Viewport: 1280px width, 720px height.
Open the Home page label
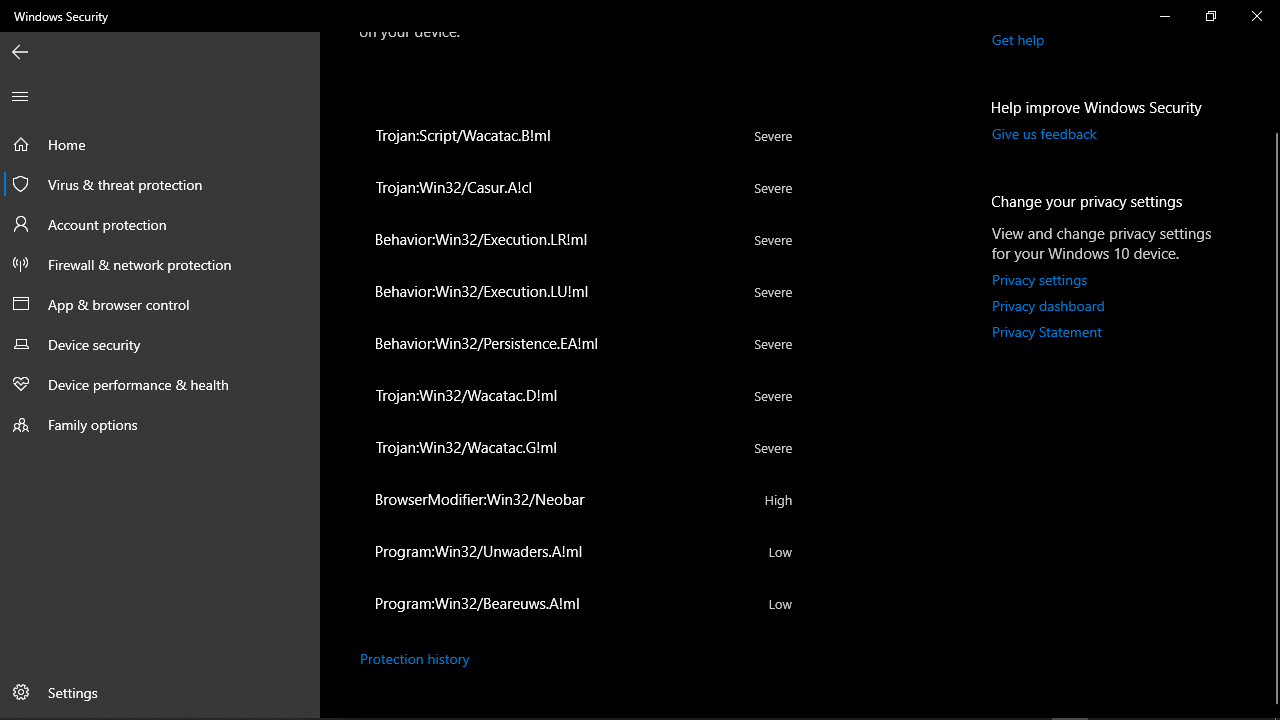(x=67, y=145)
